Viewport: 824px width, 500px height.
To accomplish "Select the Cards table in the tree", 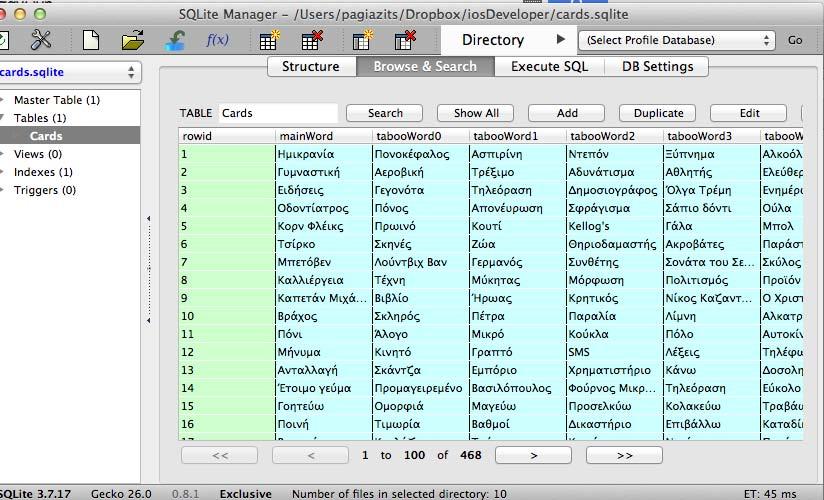I will [x=46, y=136].
